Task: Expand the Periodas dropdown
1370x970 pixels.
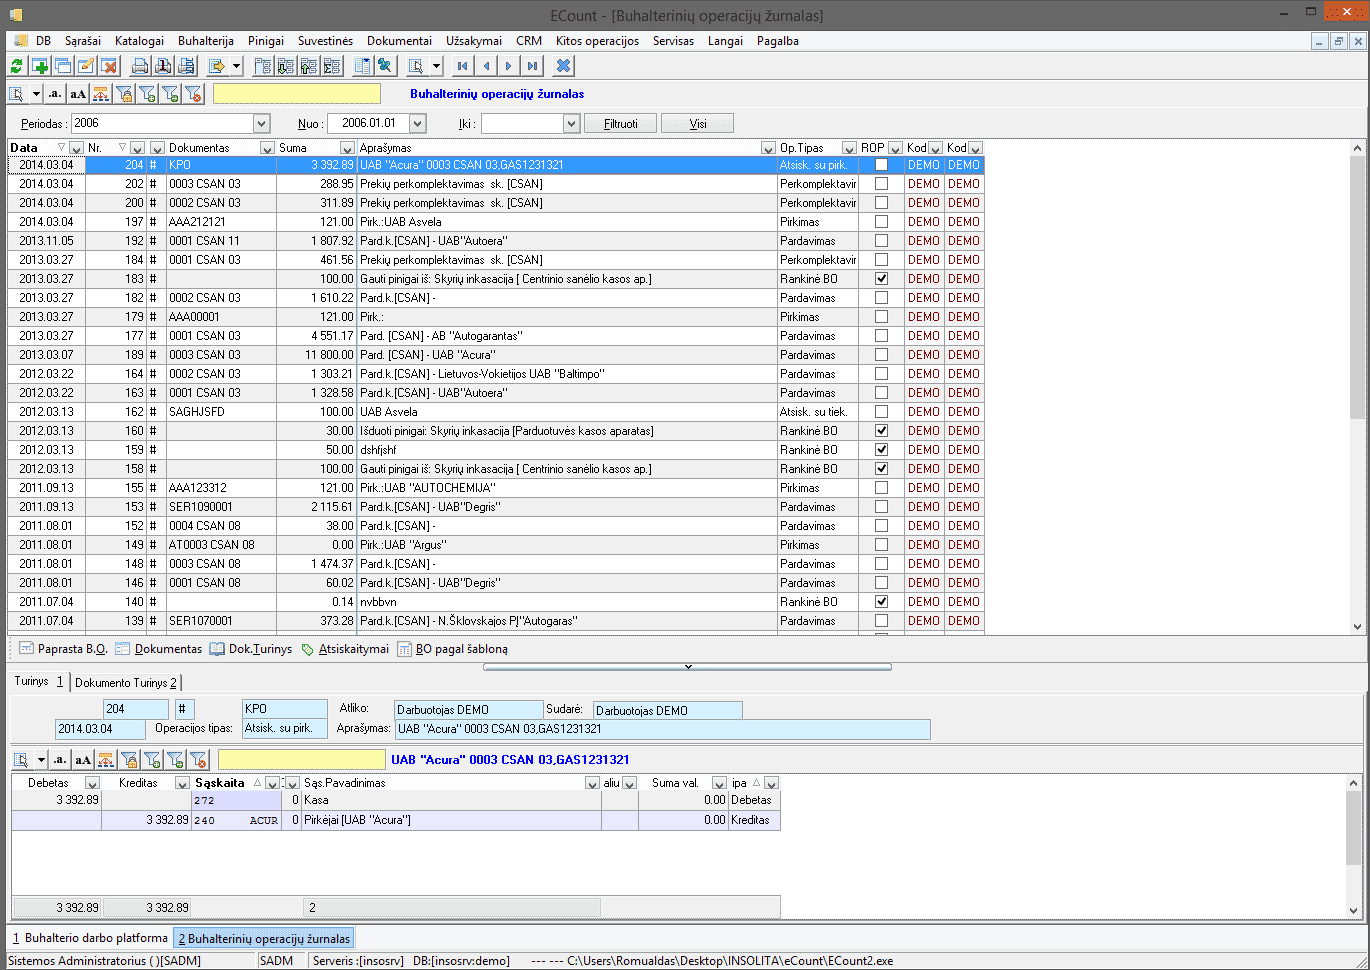Action: 261,124
